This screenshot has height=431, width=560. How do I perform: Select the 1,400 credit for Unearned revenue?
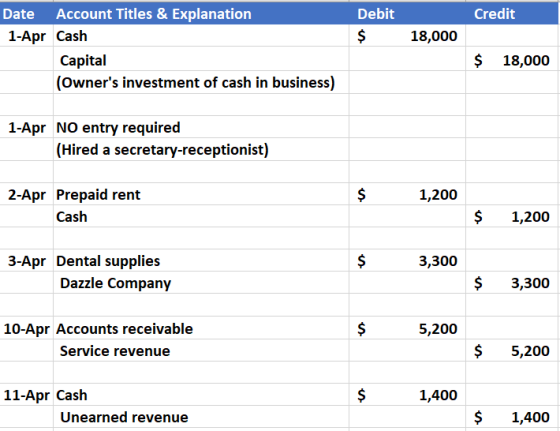(512, 417)
